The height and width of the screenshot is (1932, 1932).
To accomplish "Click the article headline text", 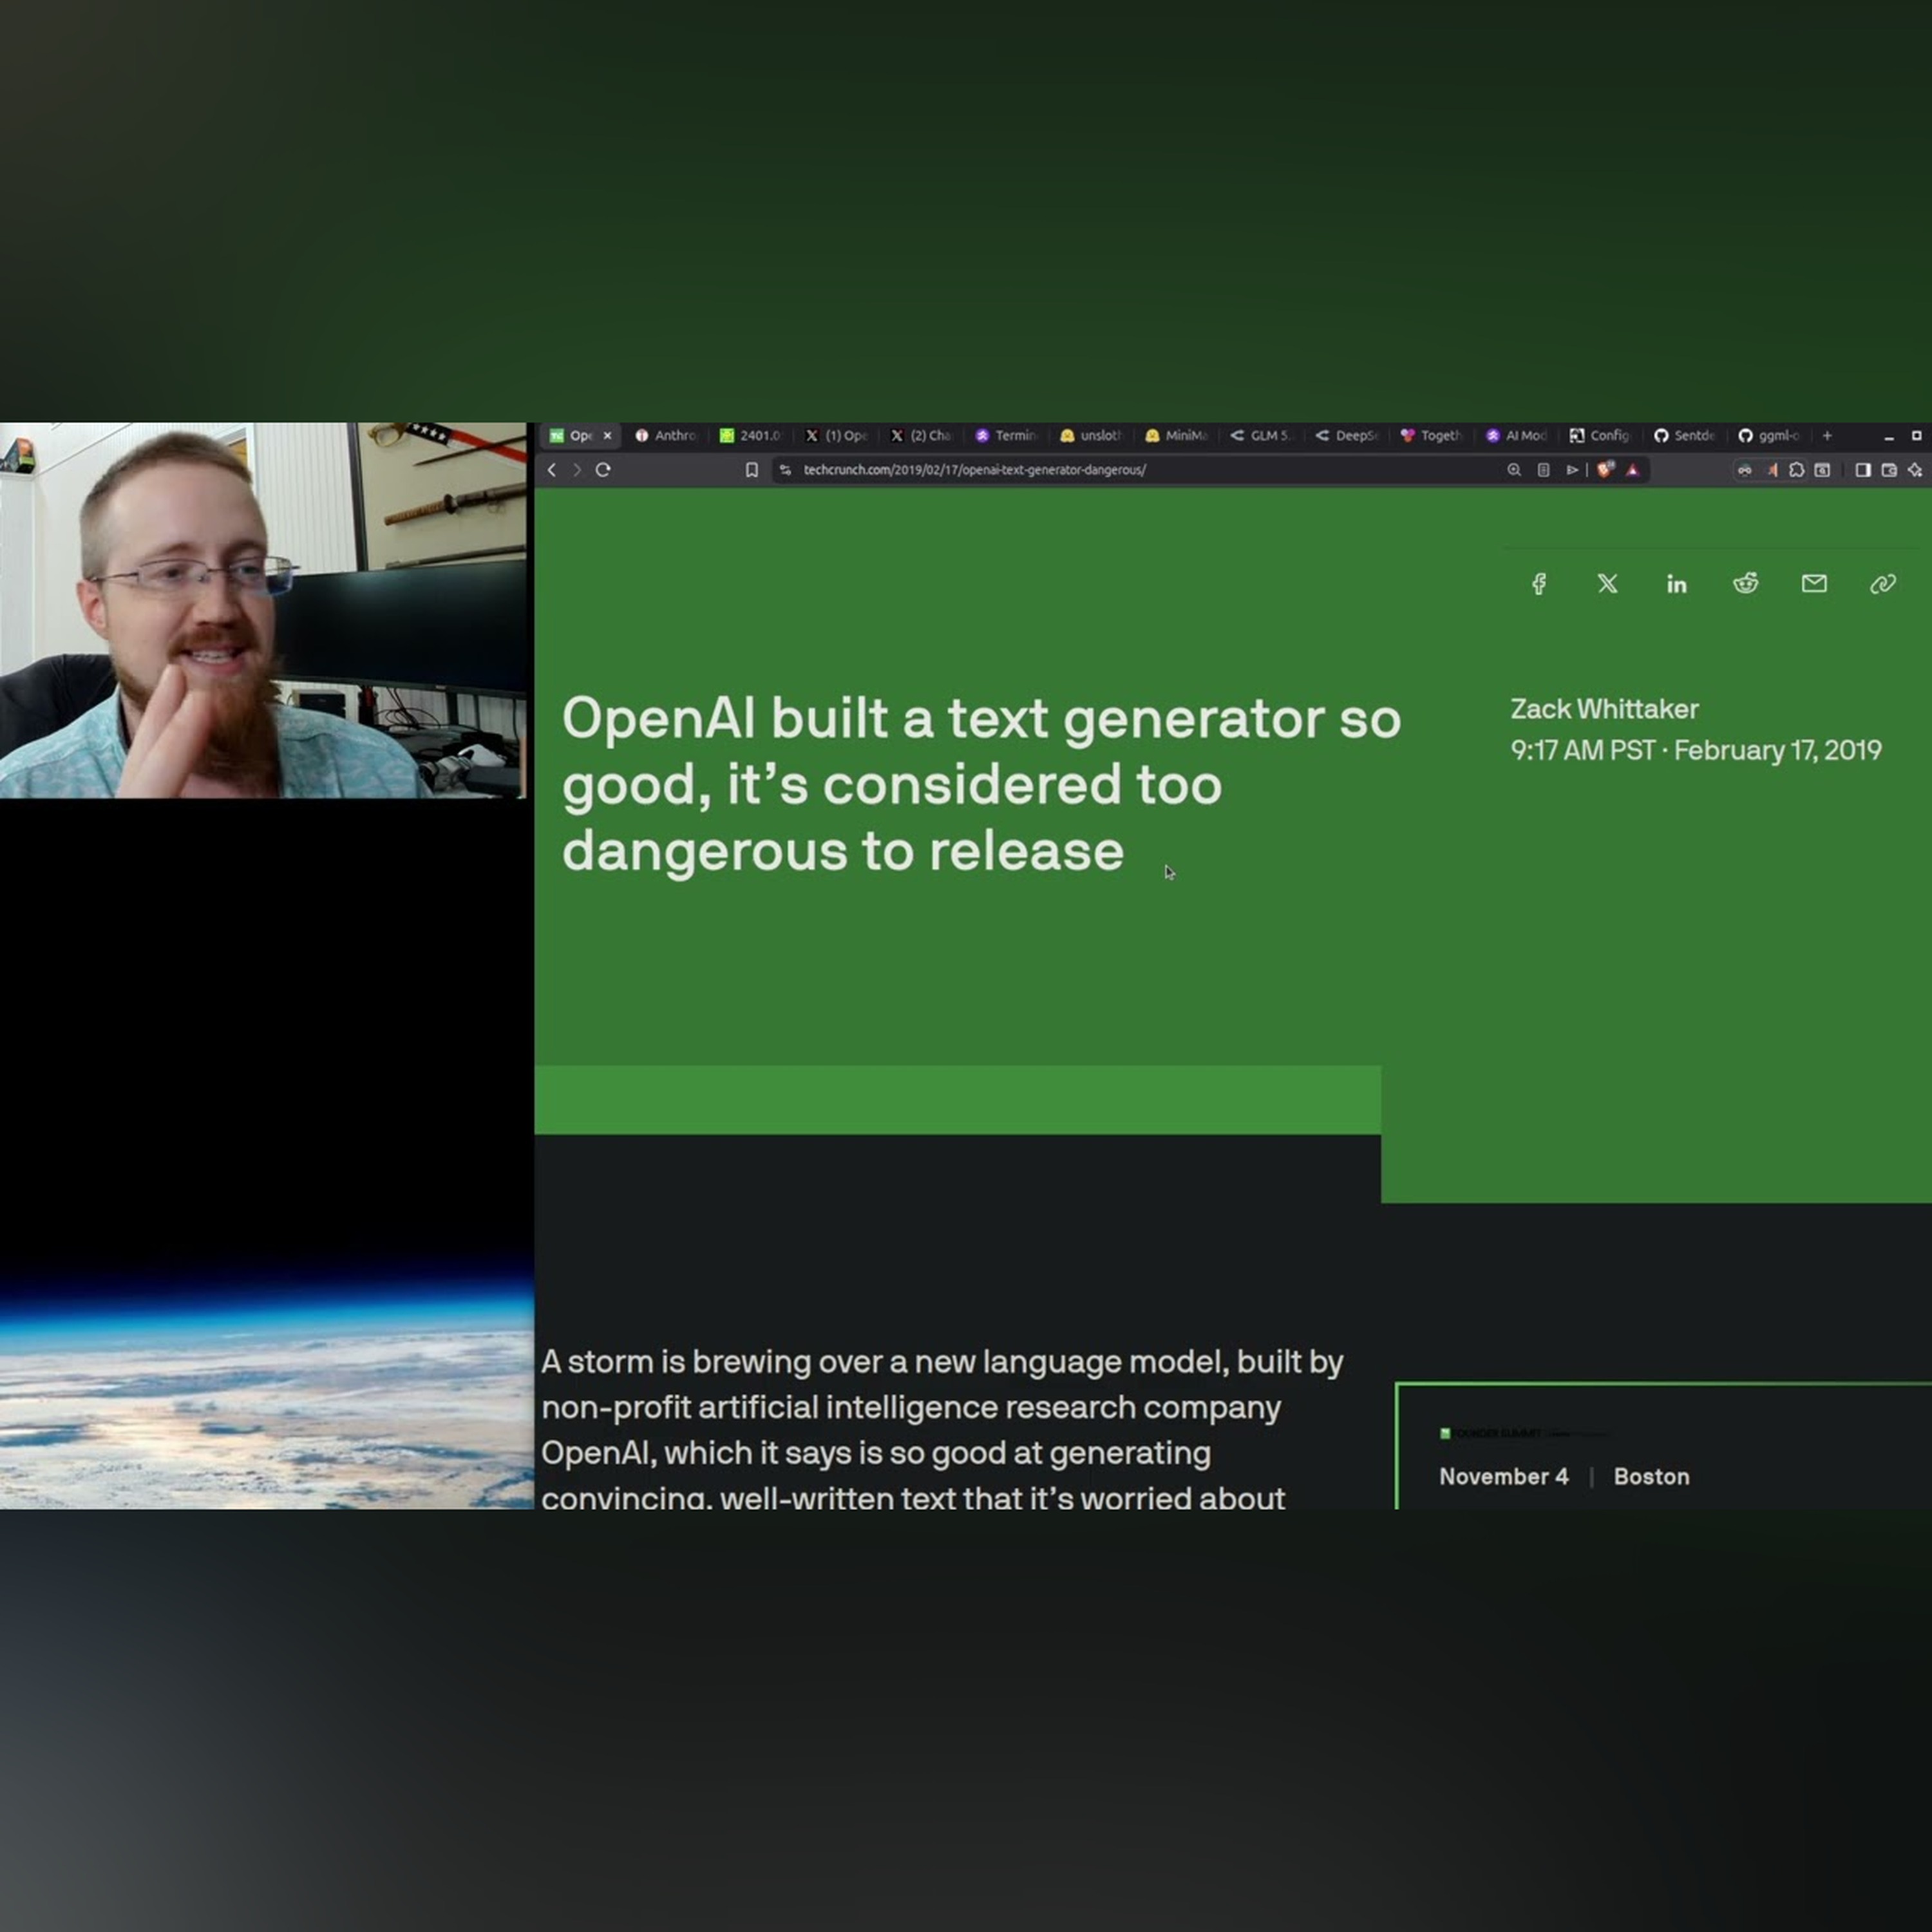I will coord(981,785).
